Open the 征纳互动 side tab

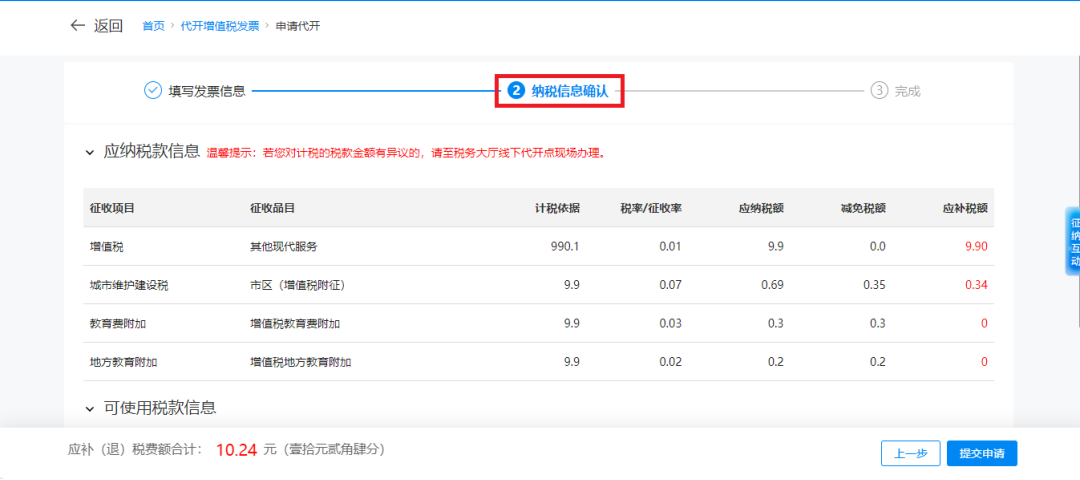1073,242
